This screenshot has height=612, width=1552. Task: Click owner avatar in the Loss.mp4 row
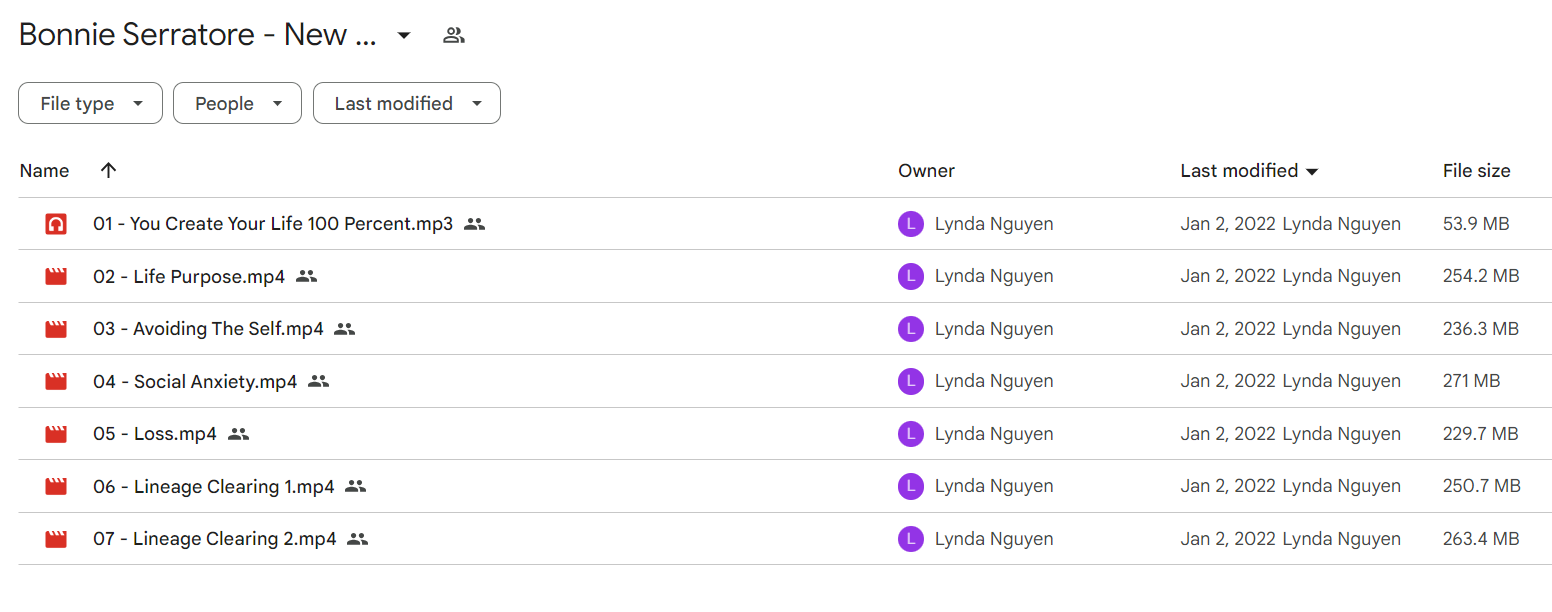coord(910,434)
